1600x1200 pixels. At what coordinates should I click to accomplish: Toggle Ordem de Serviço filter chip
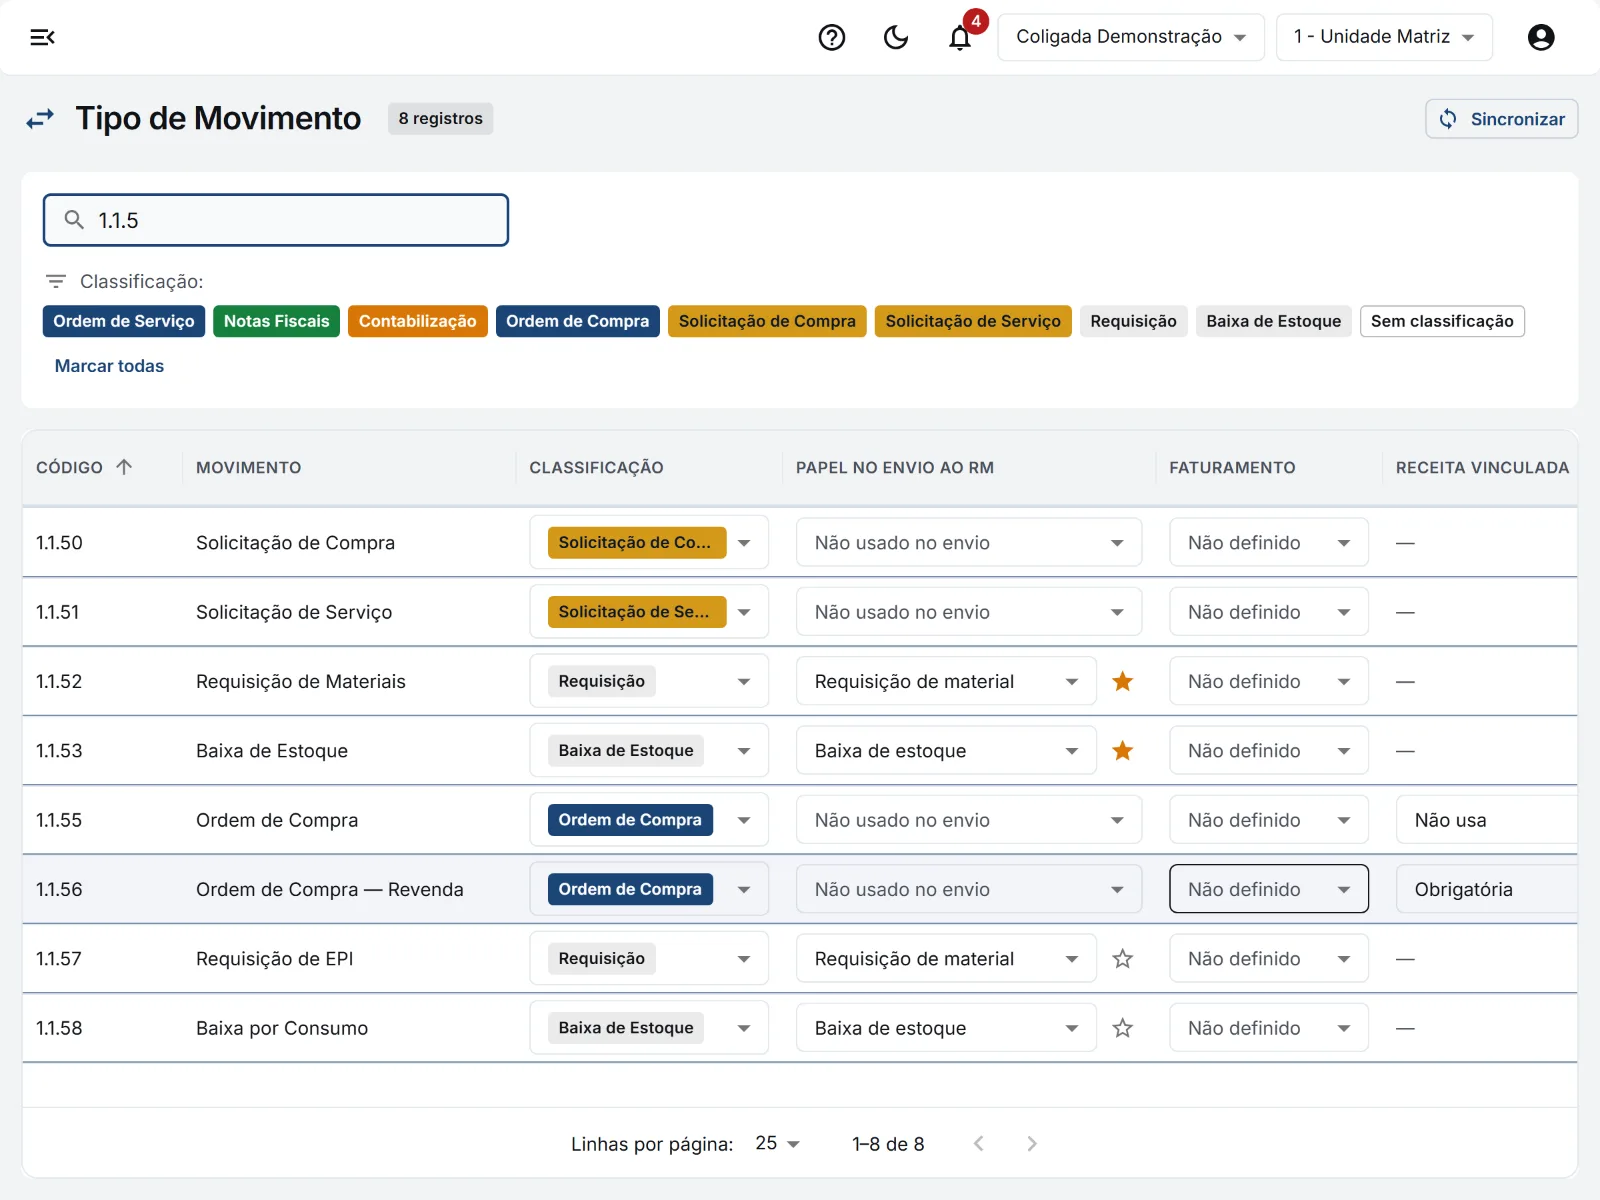click(x=124, y=321)
